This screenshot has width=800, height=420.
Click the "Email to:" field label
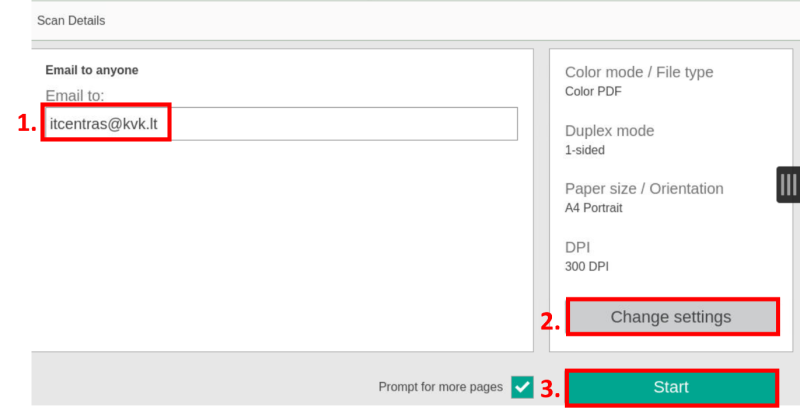75,95
